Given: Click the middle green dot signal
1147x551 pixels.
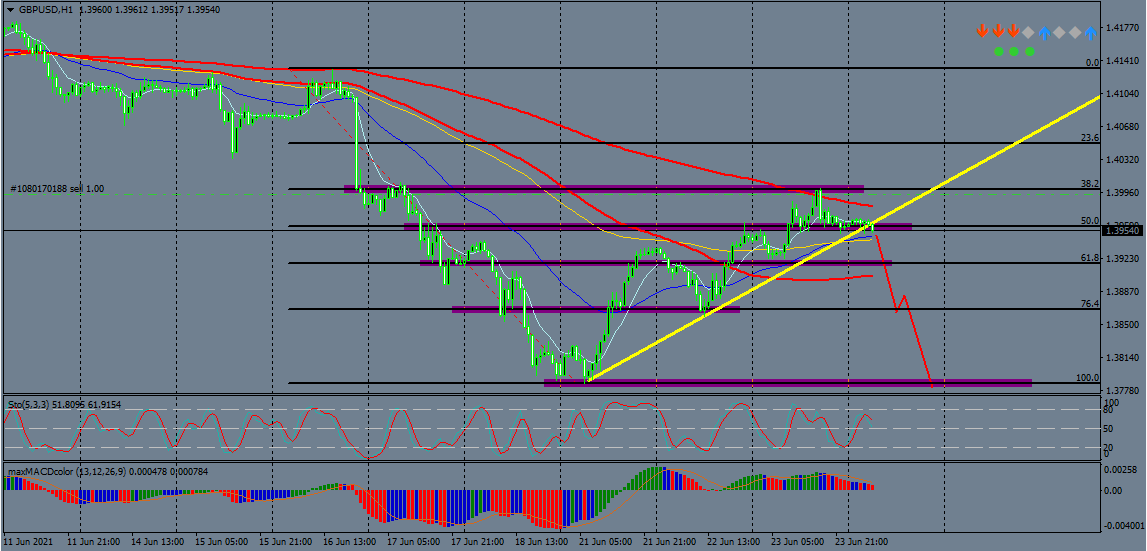Looking at the screenshot, I should (x=1013, y=50).
